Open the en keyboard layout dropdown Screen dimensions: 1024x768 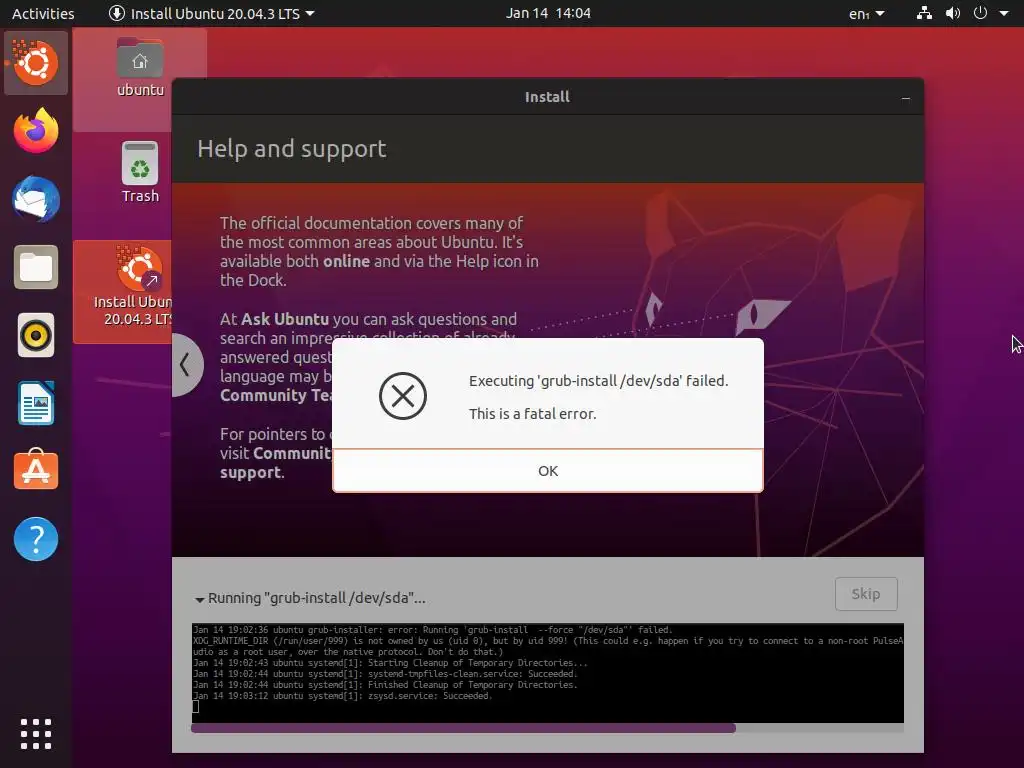866,13
